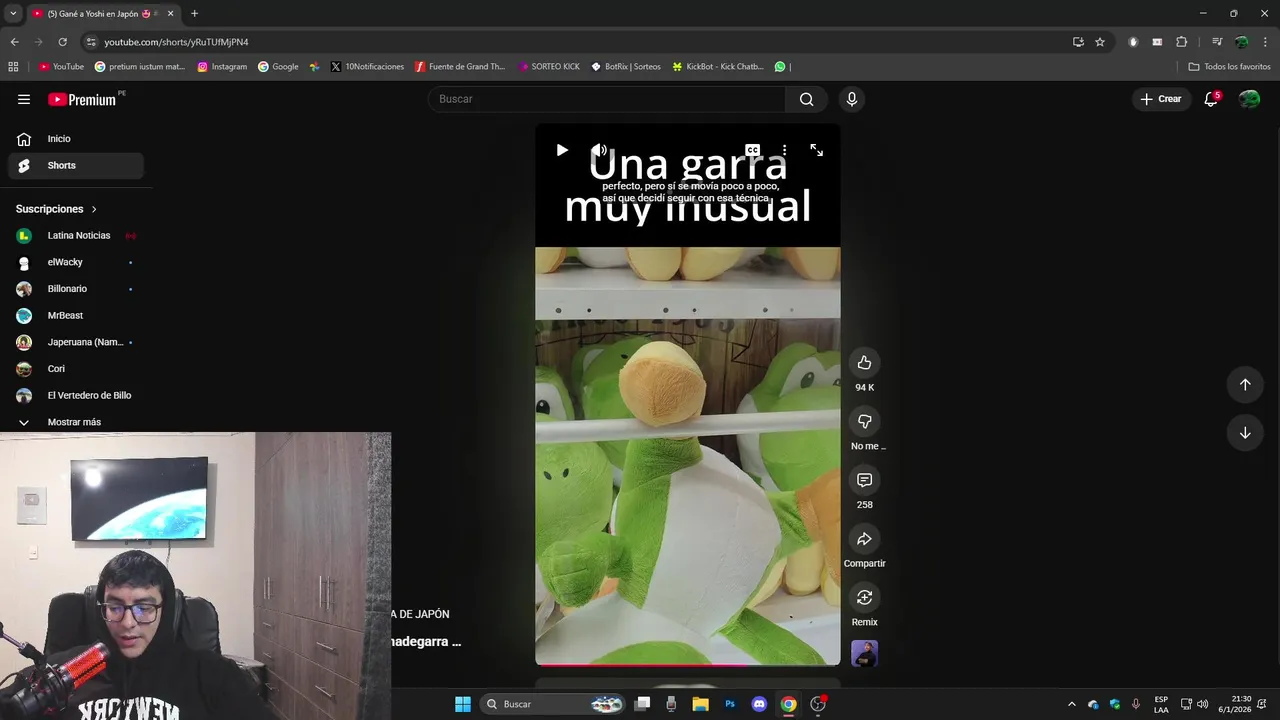This screenshot has height=720, width=1280.
Task: Open the Todos los favoritos folder
Action: [x=1229, y=67]
